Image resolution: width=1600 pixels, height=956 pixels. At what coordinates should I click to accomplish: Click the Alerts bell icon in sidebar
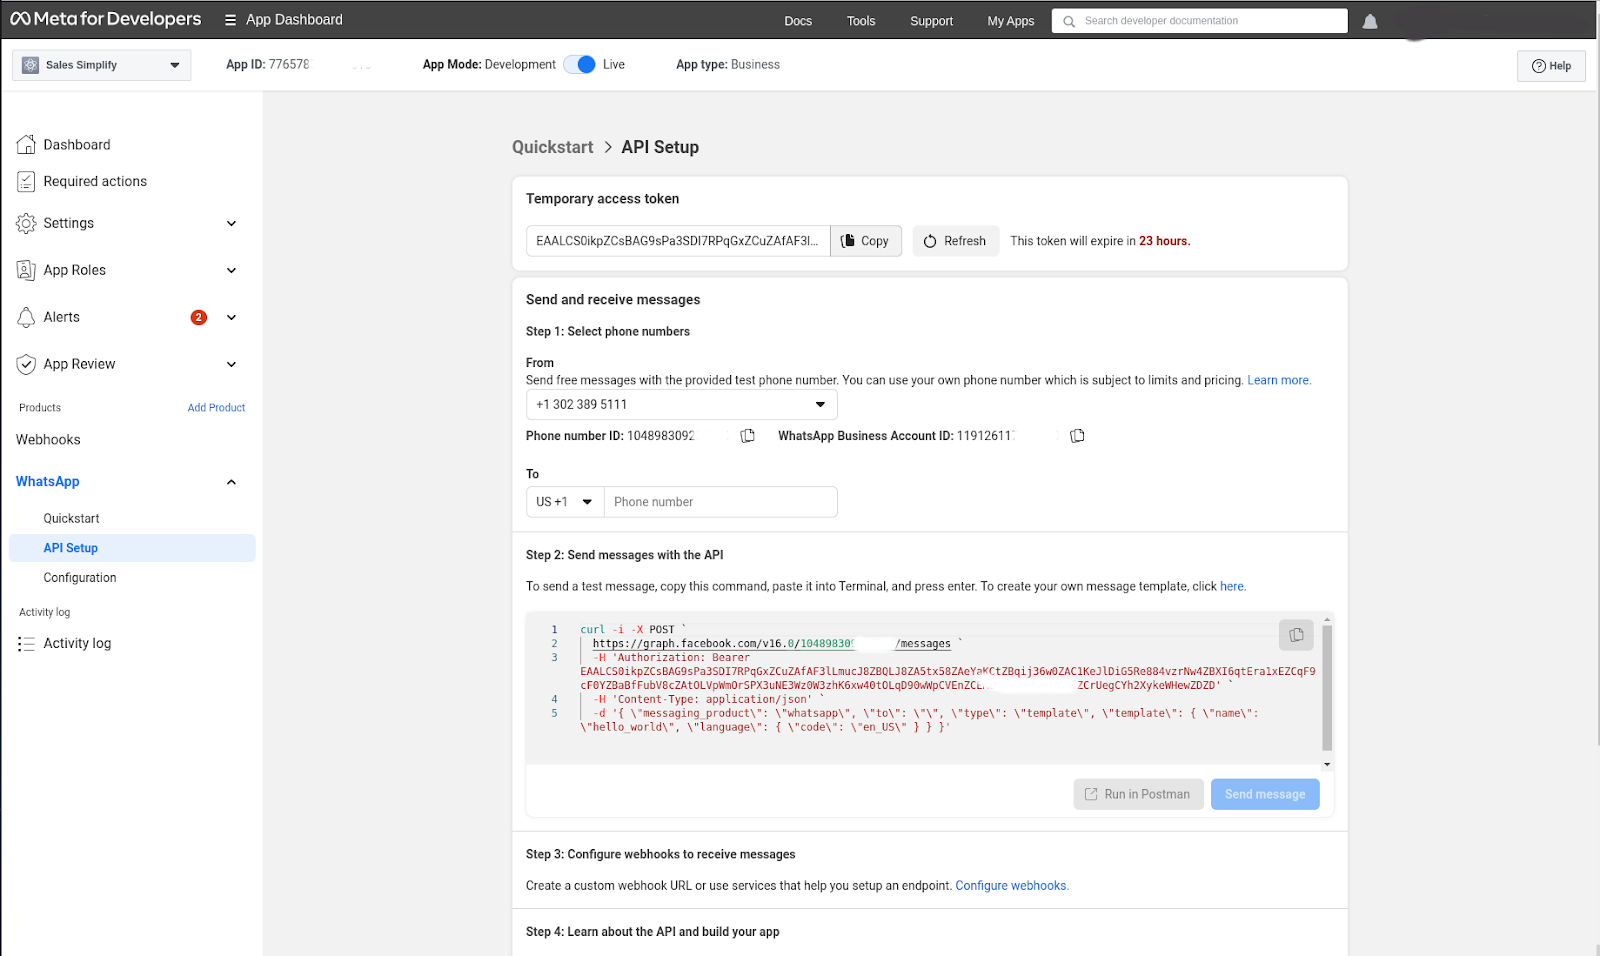(26, 317)
